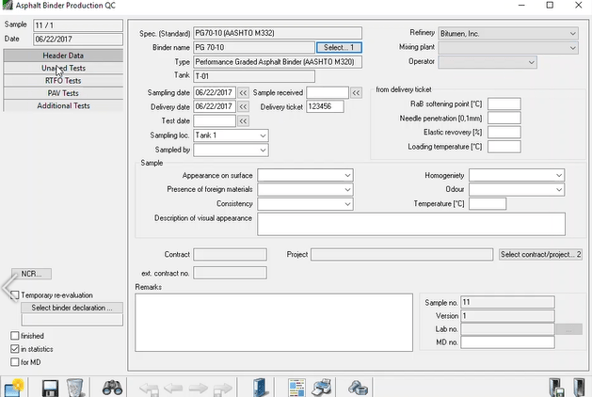Click the Remarks text area

(274, 323)
